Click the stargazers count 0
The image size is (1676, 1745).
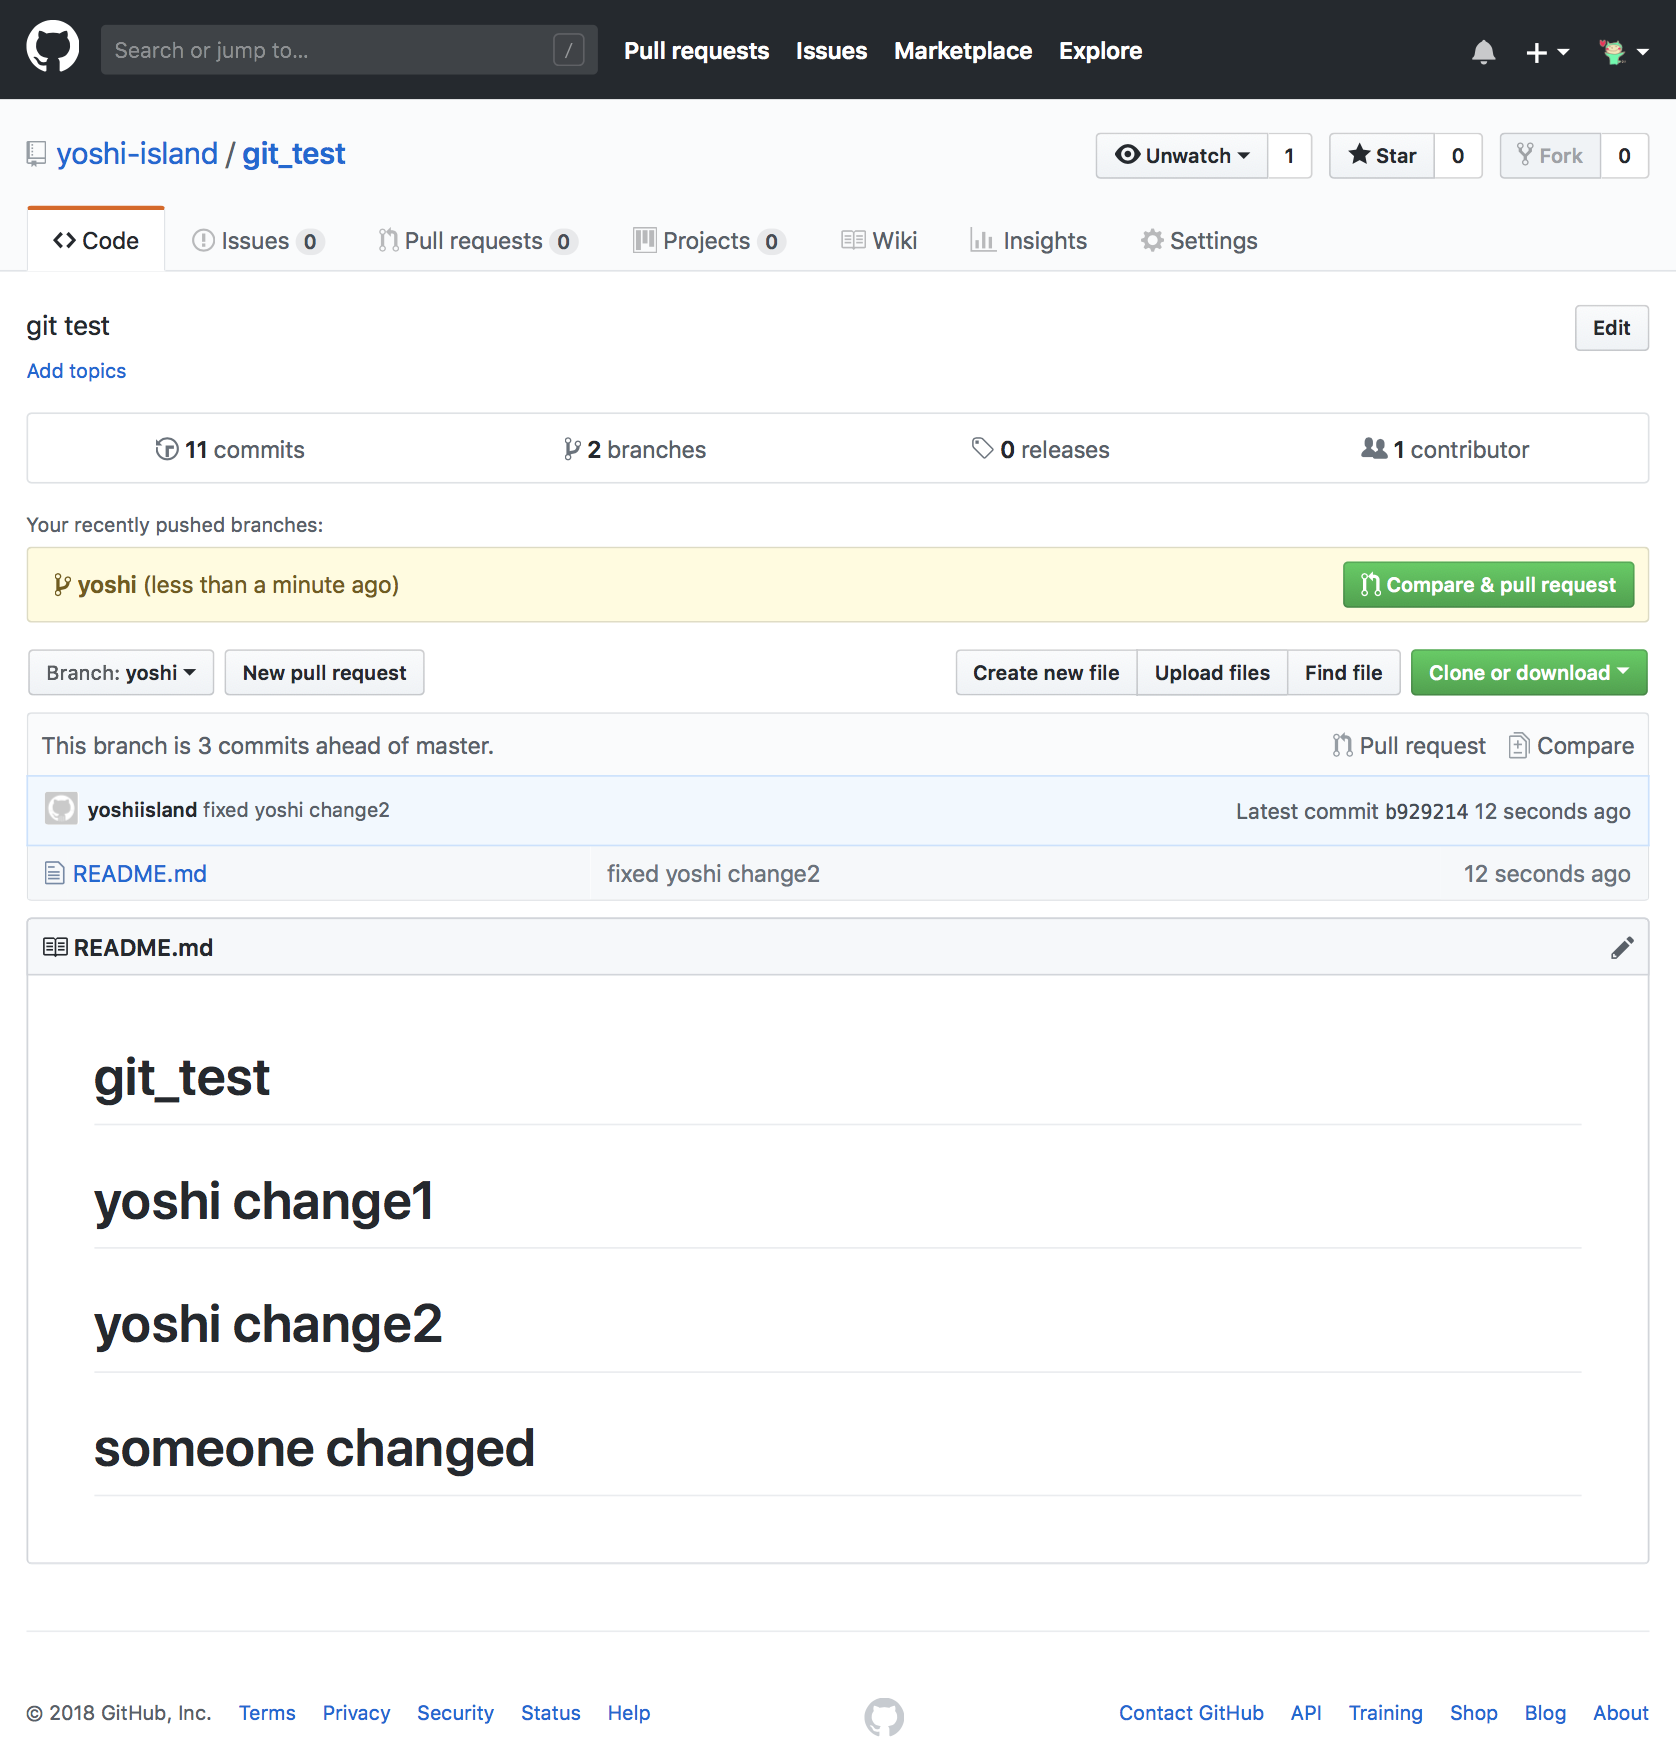(x=1458, y=156)
